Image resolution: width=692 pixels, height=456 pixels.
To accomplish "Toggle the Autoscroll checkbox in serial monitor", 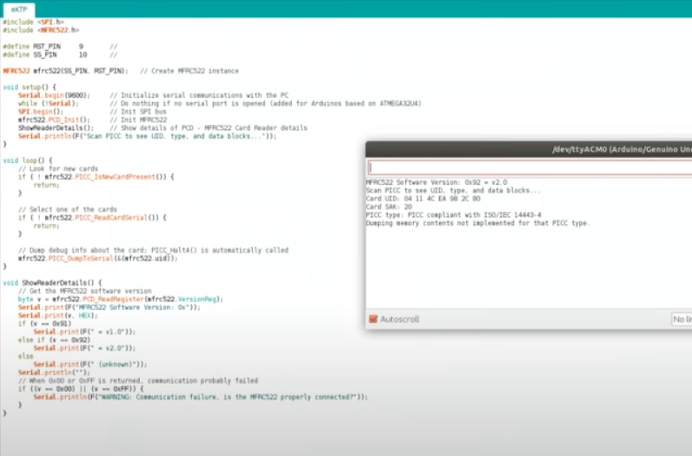I will click(373, 319).
